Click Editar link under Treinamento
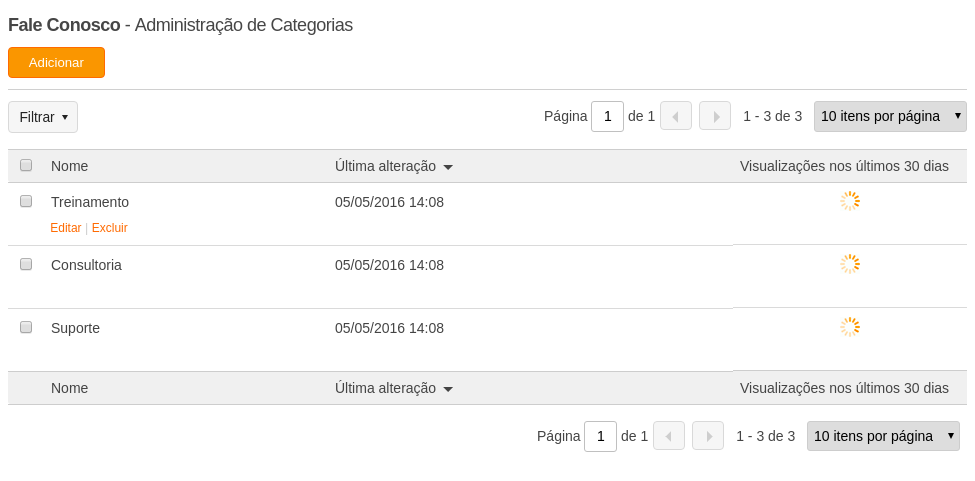The width and height of the screenshot is (975, 481). 66,227
